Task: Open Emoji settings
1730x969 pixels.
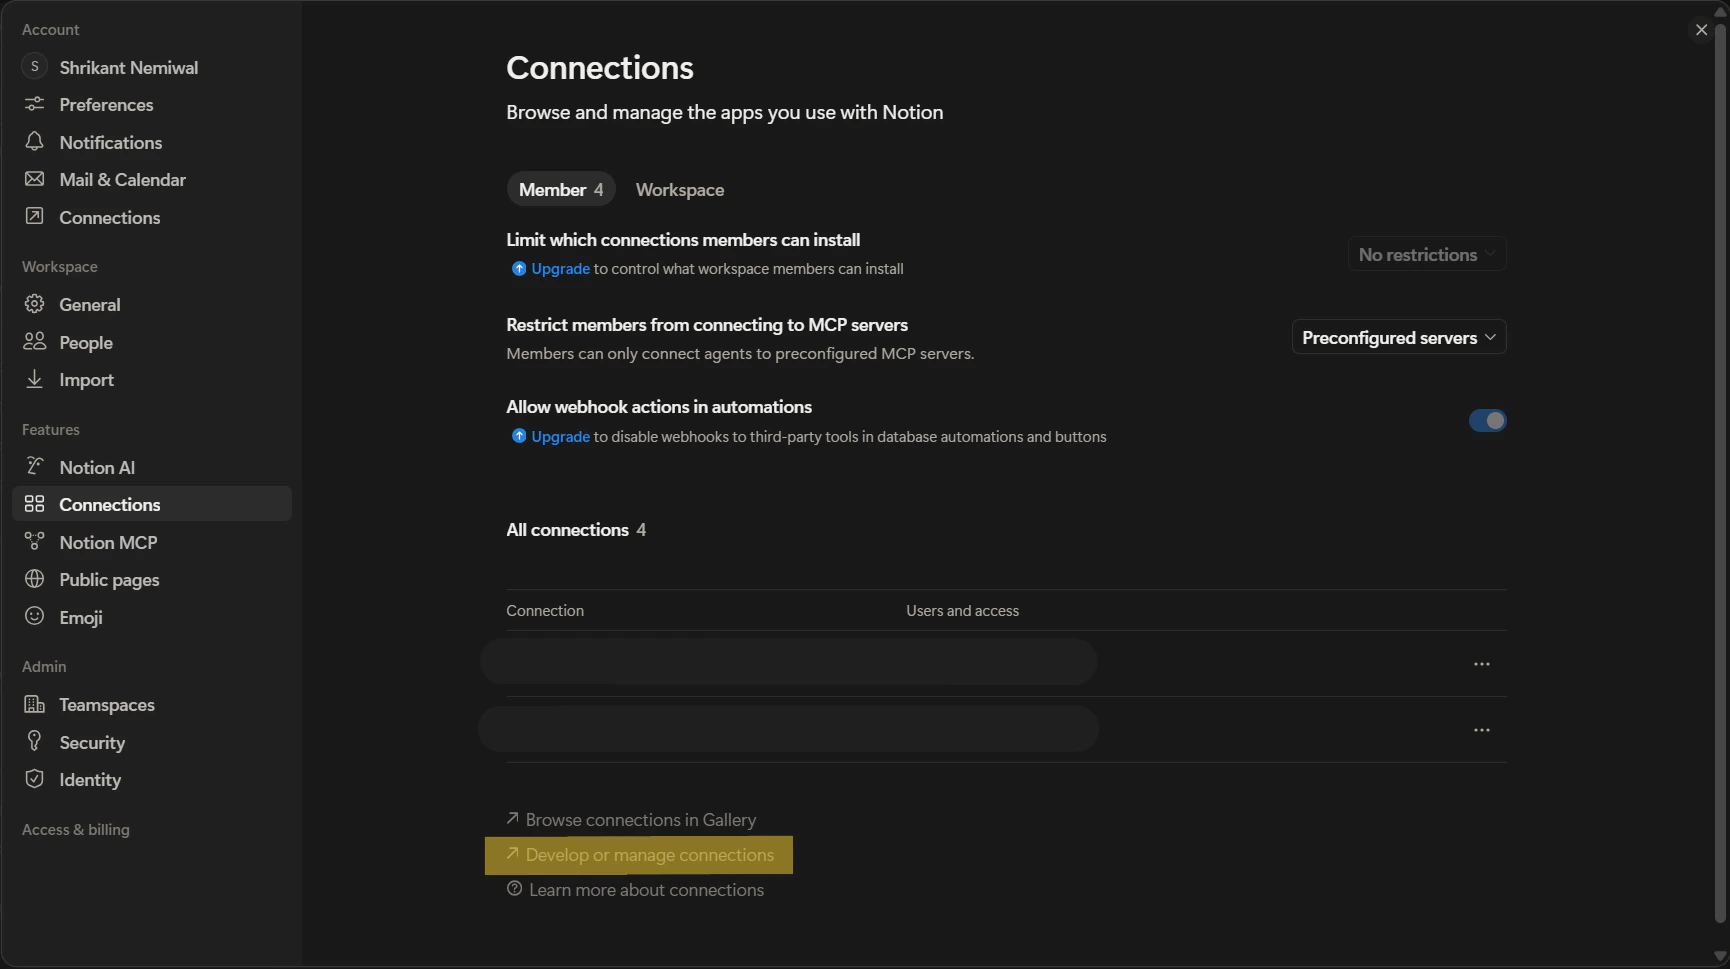Action: (x=152, y=617)
